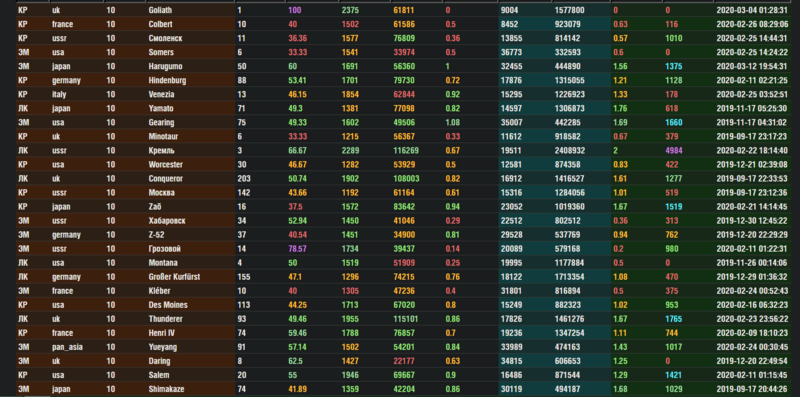This screenshot has height=397, width=800.
Task: Select the italy nation cell
Action: pos(59,94)
